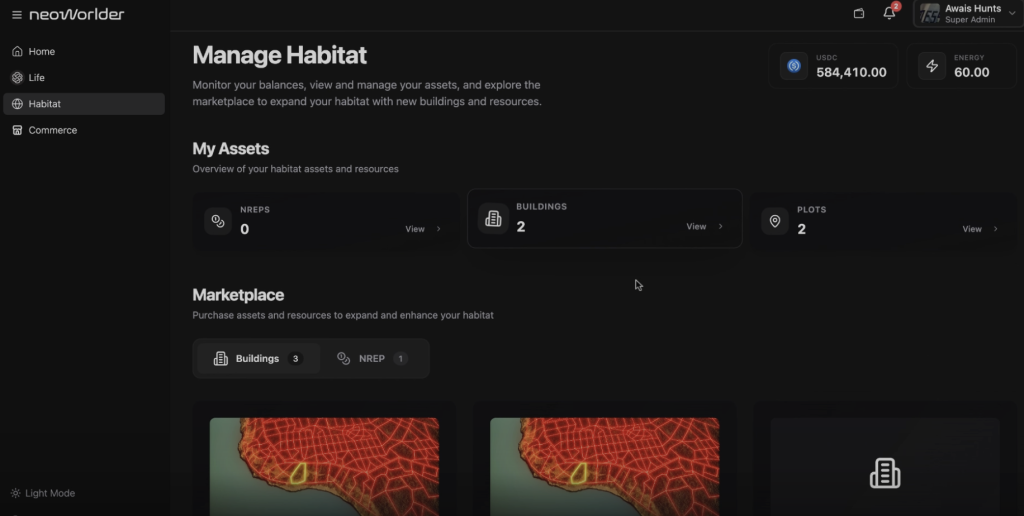Click the hamburger menu icon

[16, 15]
